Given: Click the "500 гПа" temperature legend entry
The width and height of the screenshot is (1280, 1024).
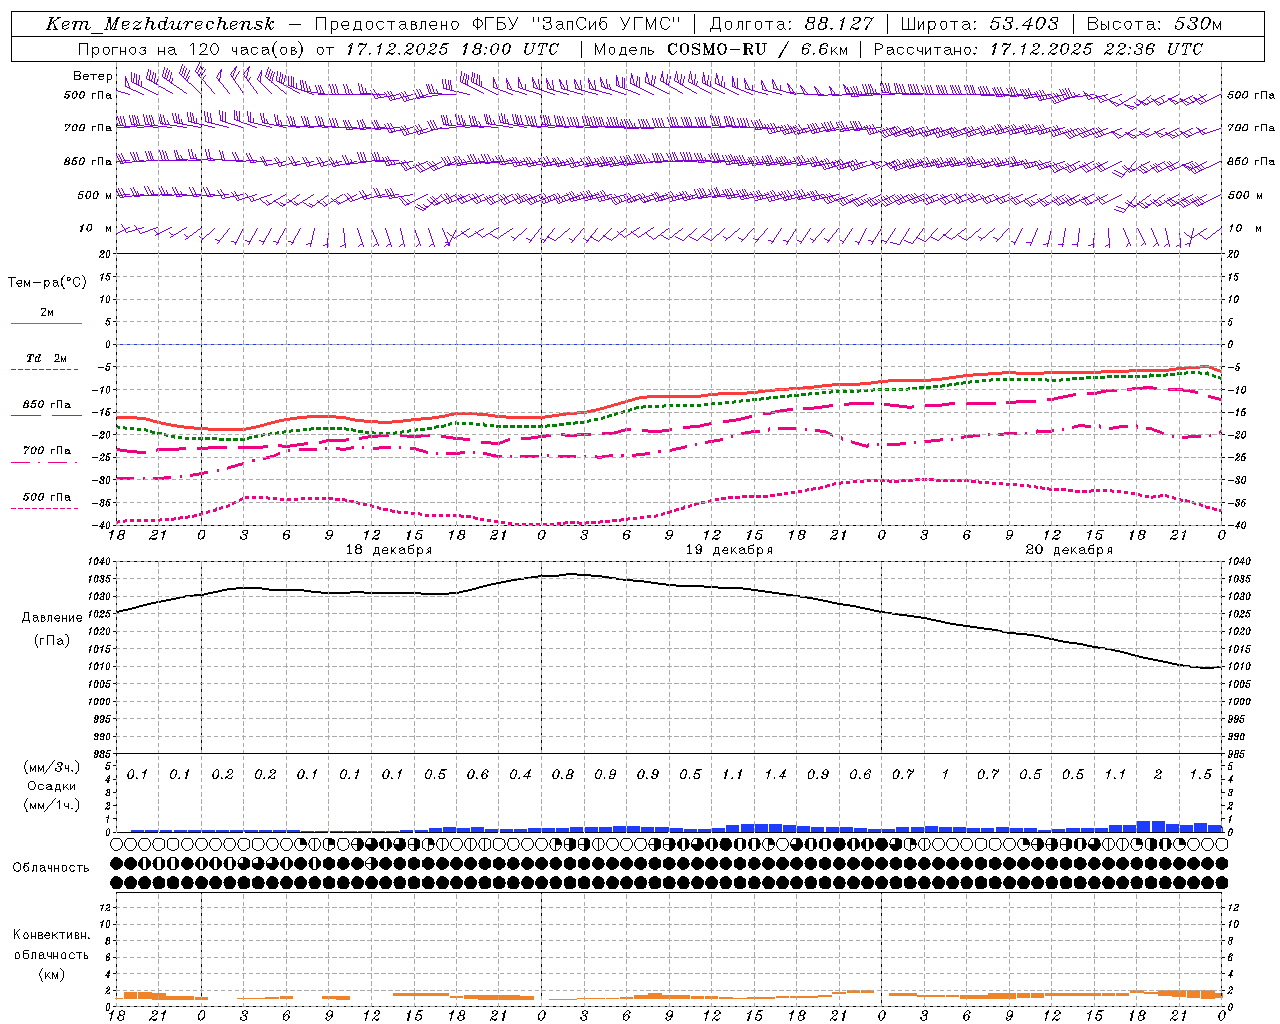Looking at the screenshot, I should pos(47,496).
